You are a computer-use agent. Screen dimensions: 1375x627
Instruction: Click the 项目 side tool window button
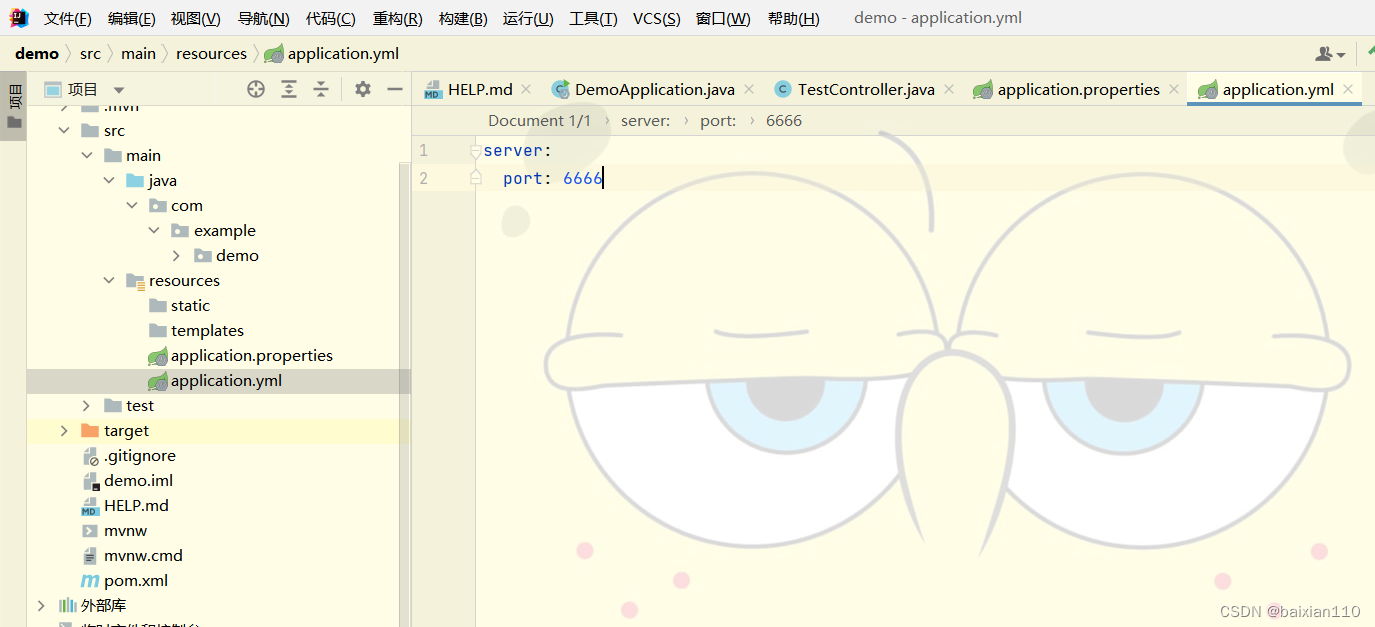14,106
